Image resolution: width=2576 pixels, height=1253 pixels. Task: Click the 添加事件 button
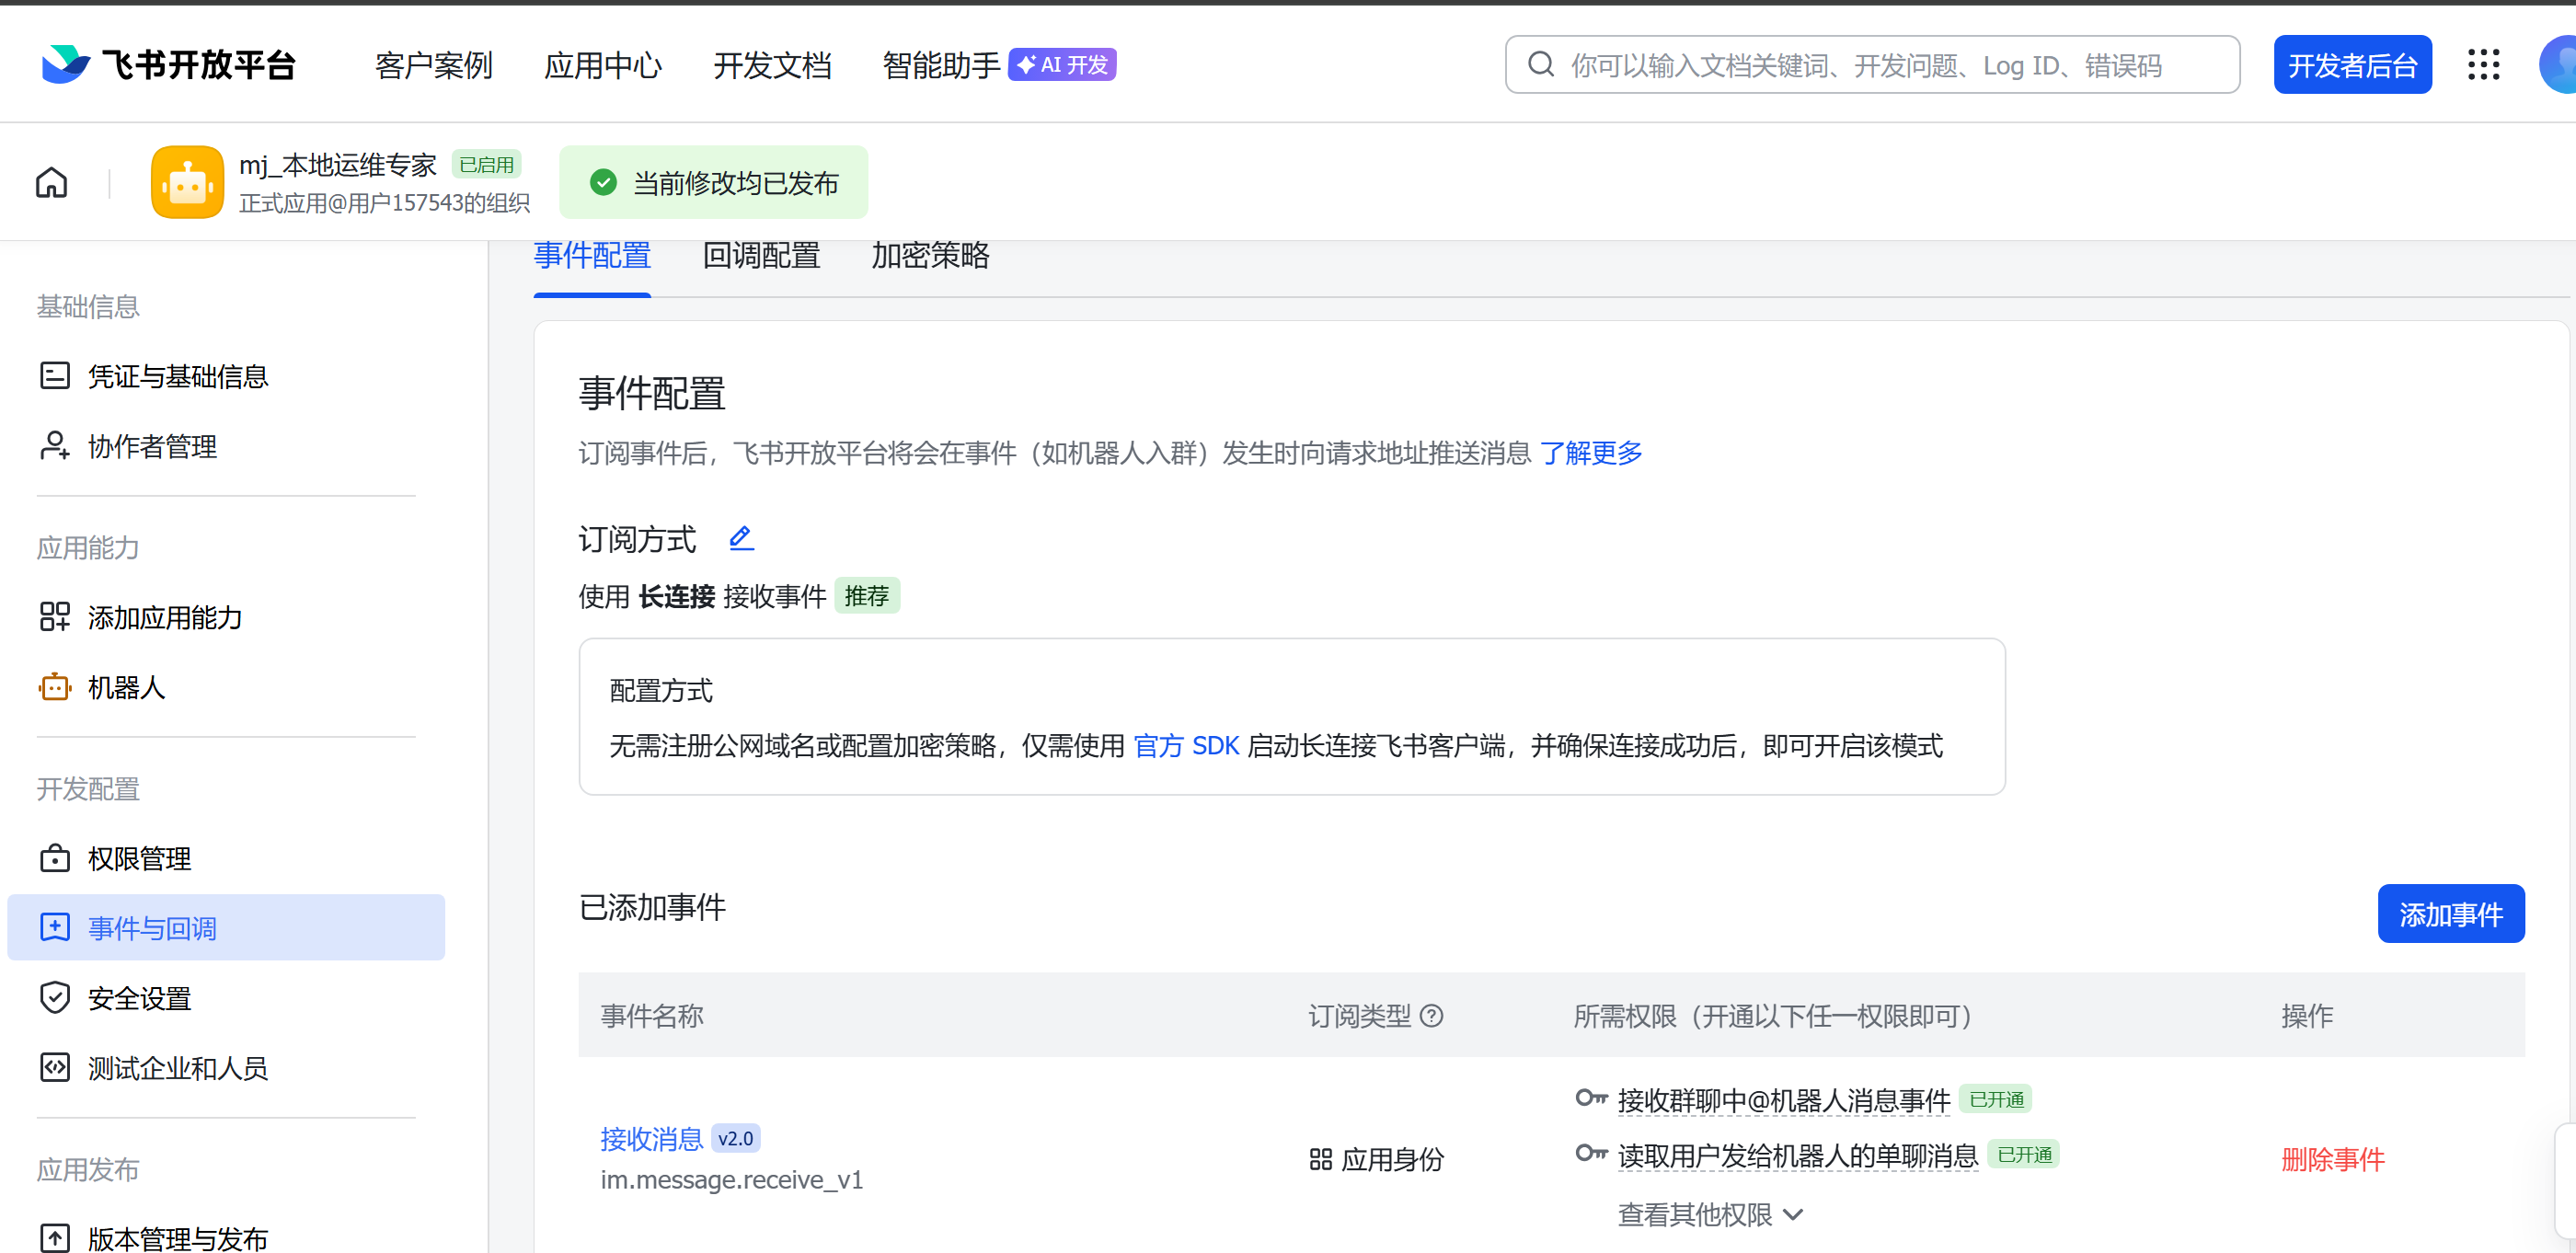pyautogui.click(x=2451, y=914)
